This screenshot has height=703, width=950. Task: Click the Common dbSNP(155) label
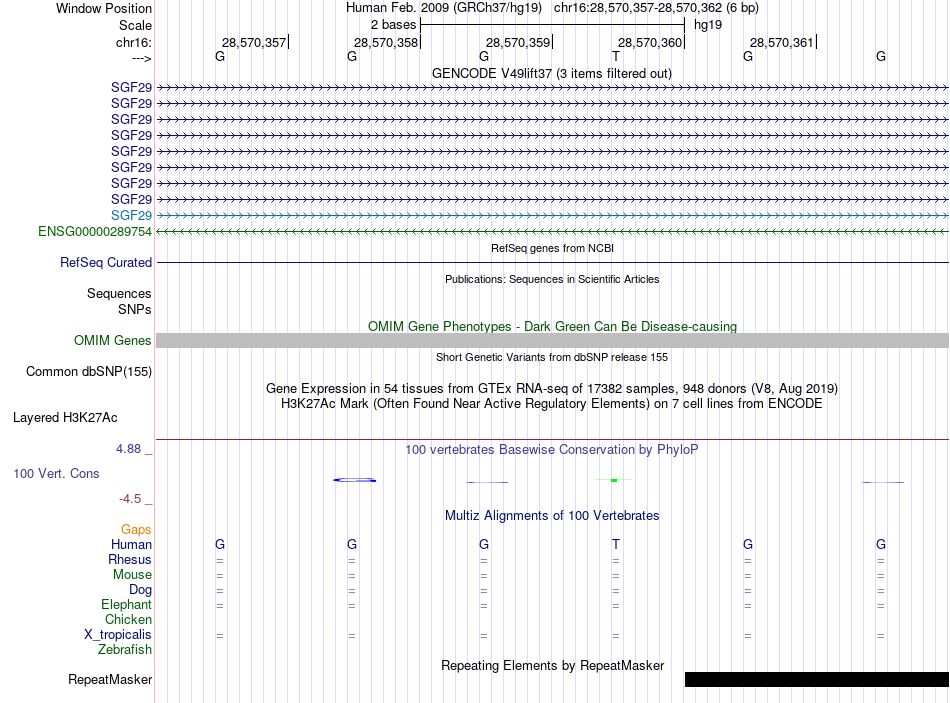pos(88,371)
